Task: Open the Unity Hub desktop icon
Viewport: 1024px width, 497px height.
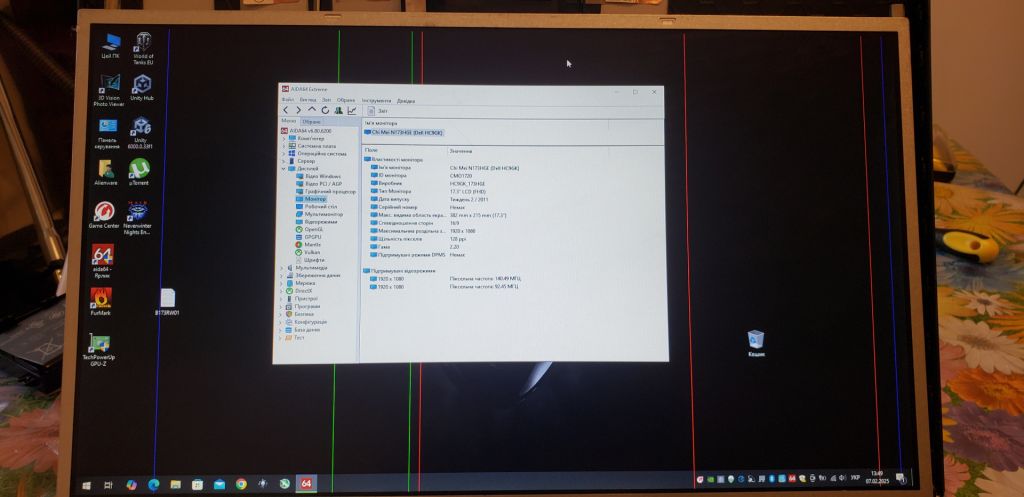Action: tap(142, 88)
